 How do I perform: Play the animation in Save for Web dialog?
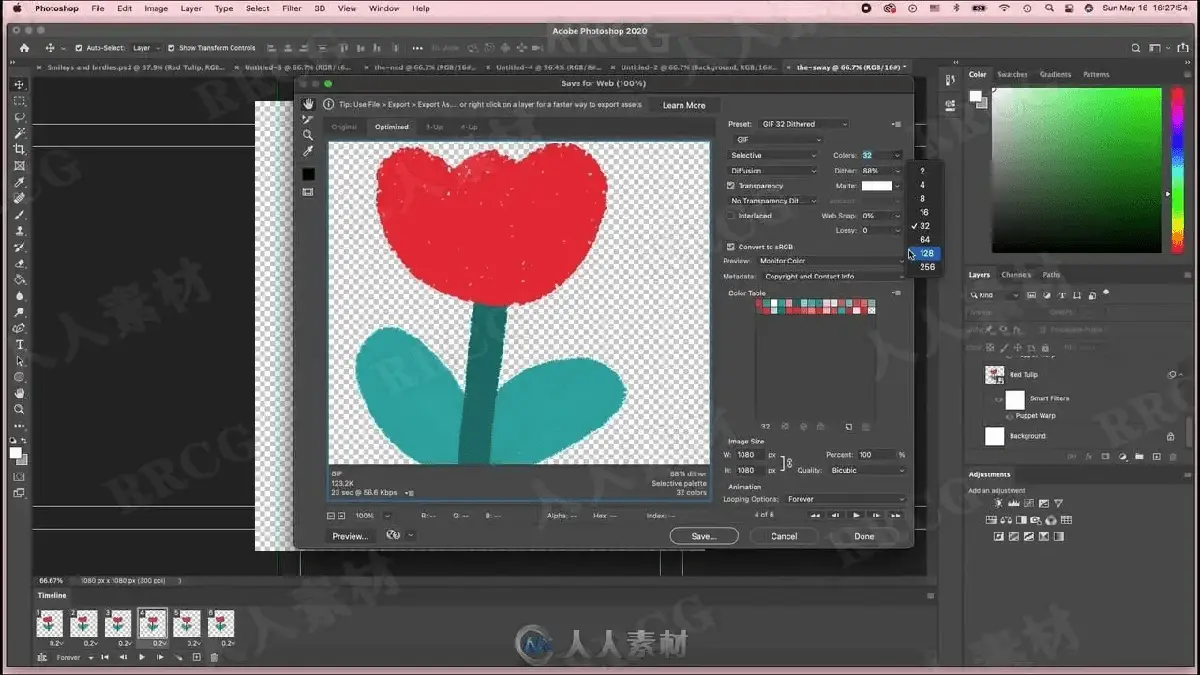coord(856,515)
